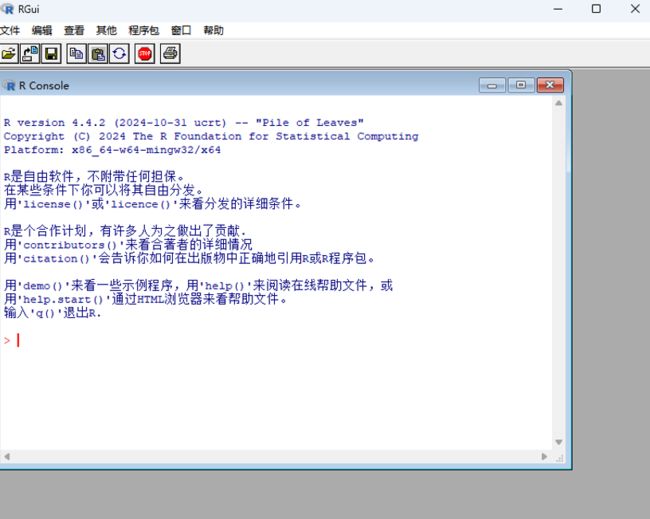Click the 'contributors()' text in console

(x=70, y=245)
